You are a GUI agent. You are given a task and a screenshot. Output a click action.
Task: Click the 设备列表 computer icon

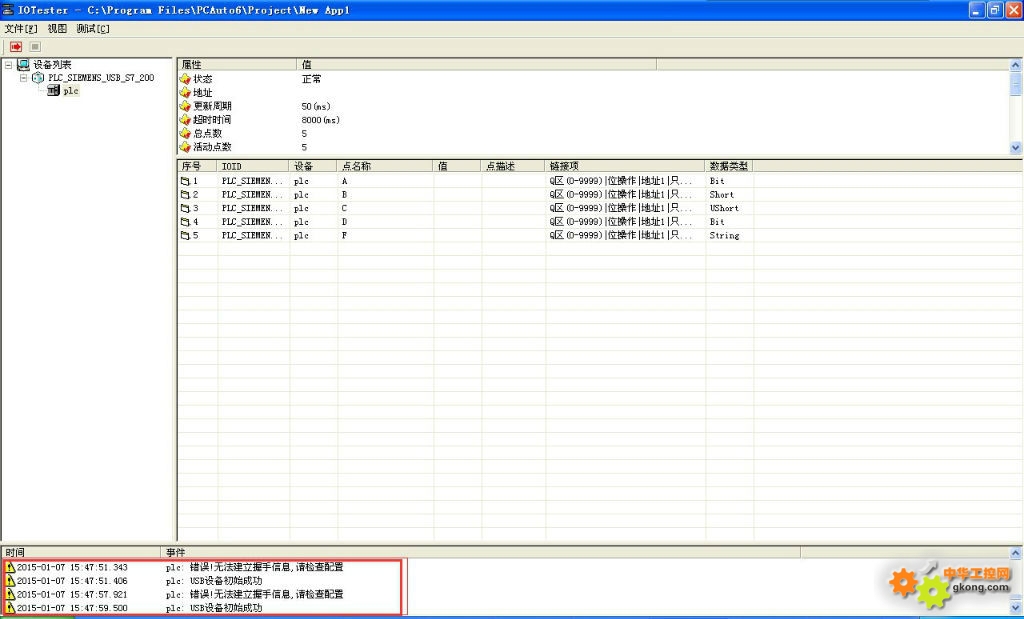pyautogui.click(x=24, y=65)
